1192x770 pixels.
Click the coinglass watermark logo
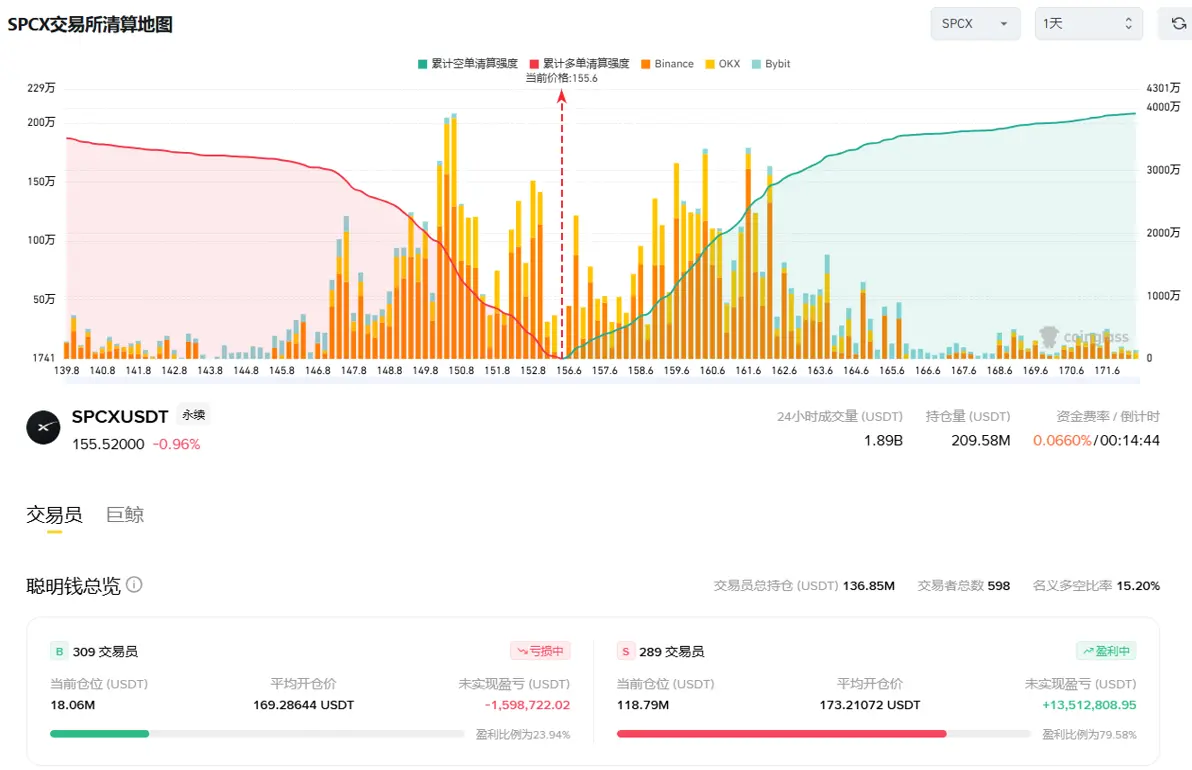[x=1084, y=337]
